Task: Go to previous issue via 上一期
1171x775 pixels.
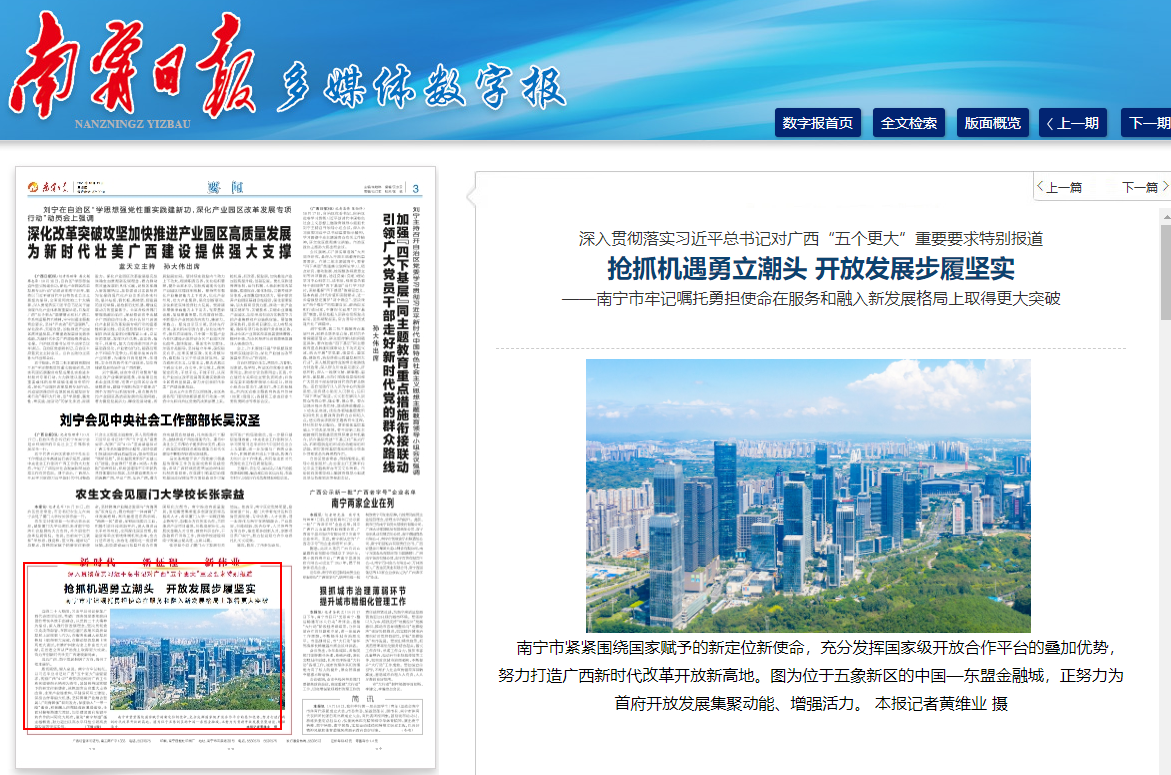Action: pos(1073,123)
